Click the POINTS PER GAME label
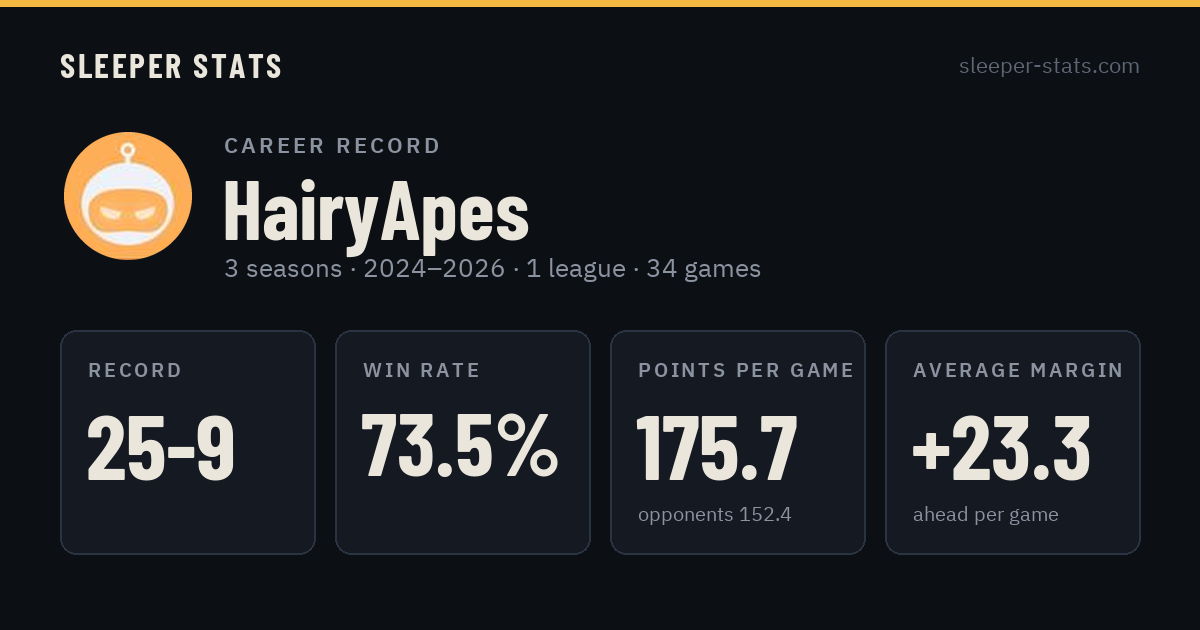 (x=746, y=371)
